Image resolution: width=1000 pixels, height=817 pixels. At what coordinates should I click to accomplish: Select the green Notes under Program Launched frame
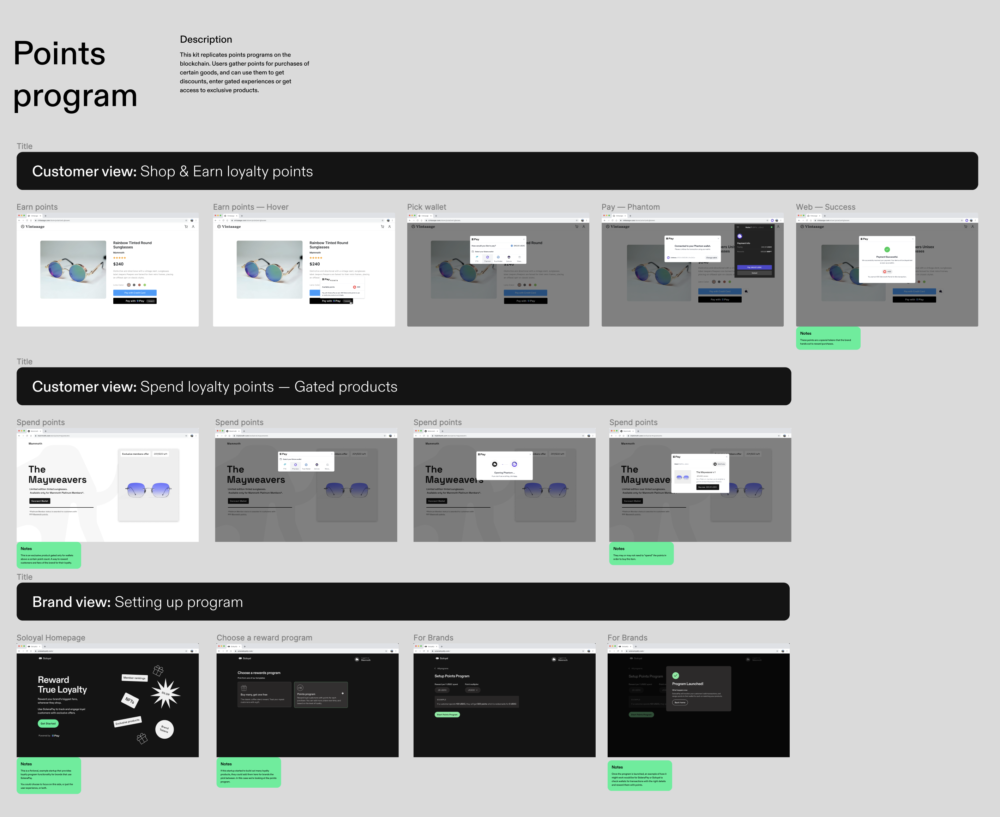640,776
